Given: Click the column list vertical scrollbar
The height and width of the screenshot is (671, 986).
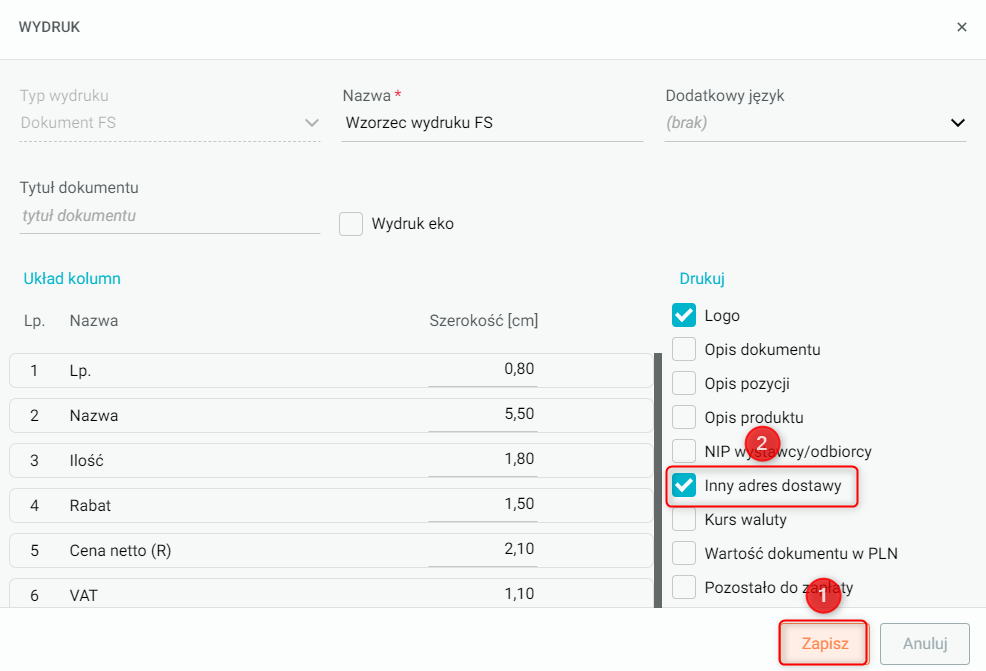Looking at the screenshot, I should (x=657, y=480).
